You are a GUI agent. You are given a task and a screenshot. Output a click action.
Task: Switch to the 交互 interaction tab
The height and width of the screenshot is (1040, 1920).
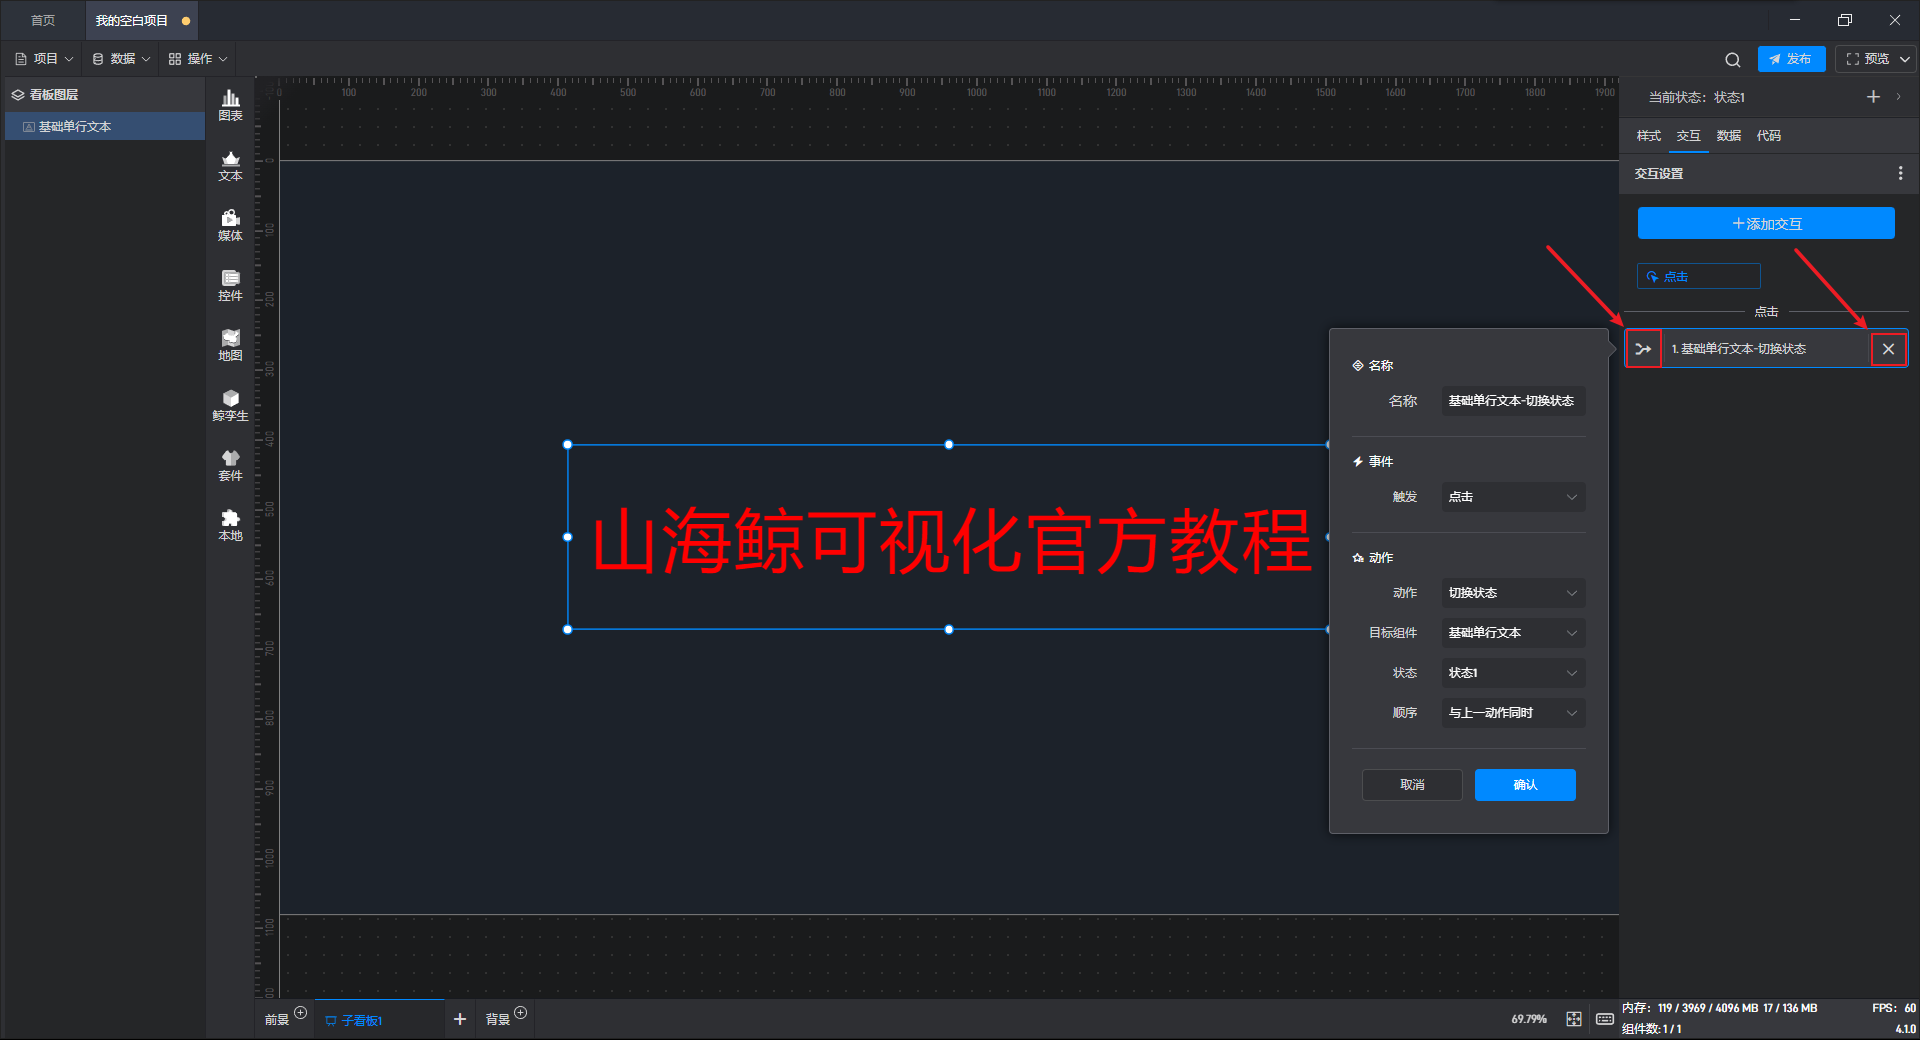[x=1688, y=136]
